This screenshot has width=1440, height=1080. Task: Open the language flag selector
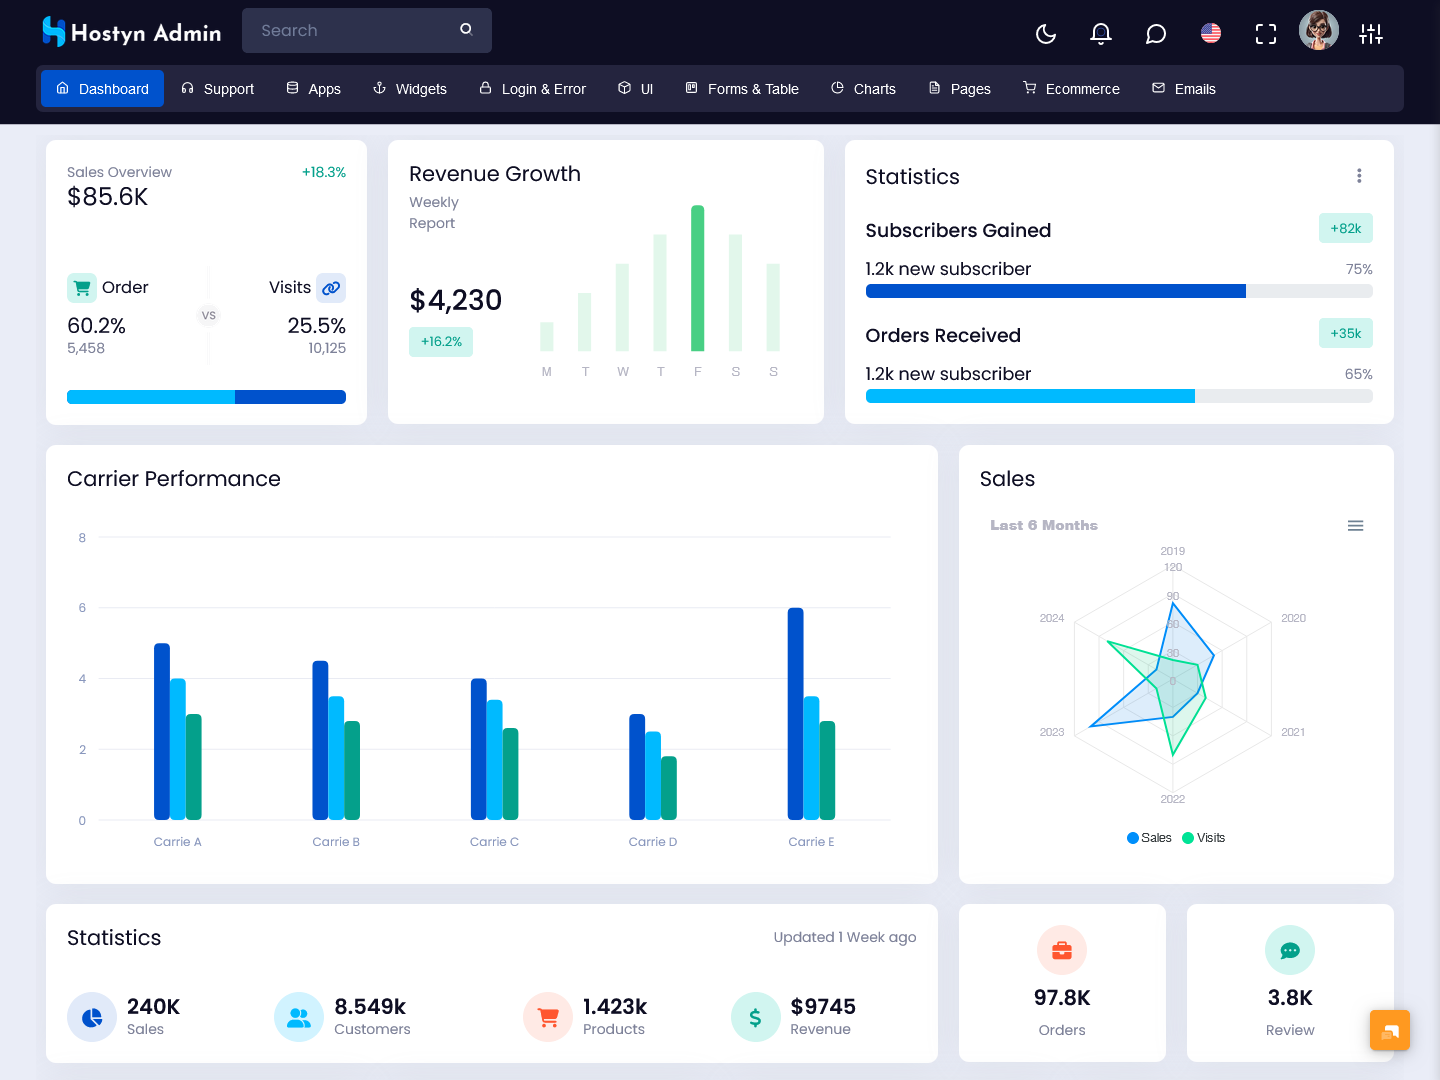point(1210,34)
